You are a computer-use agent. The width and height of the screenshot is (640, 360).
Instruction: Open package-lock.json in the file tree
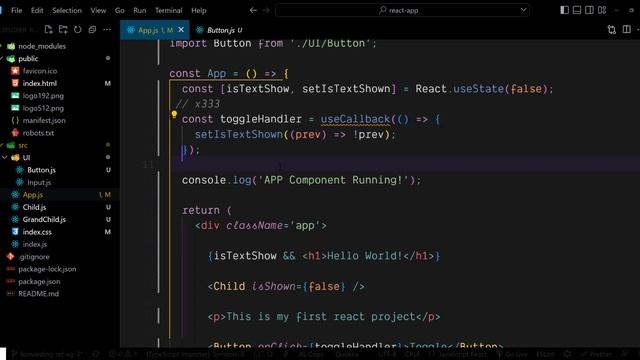pos(47,269)
